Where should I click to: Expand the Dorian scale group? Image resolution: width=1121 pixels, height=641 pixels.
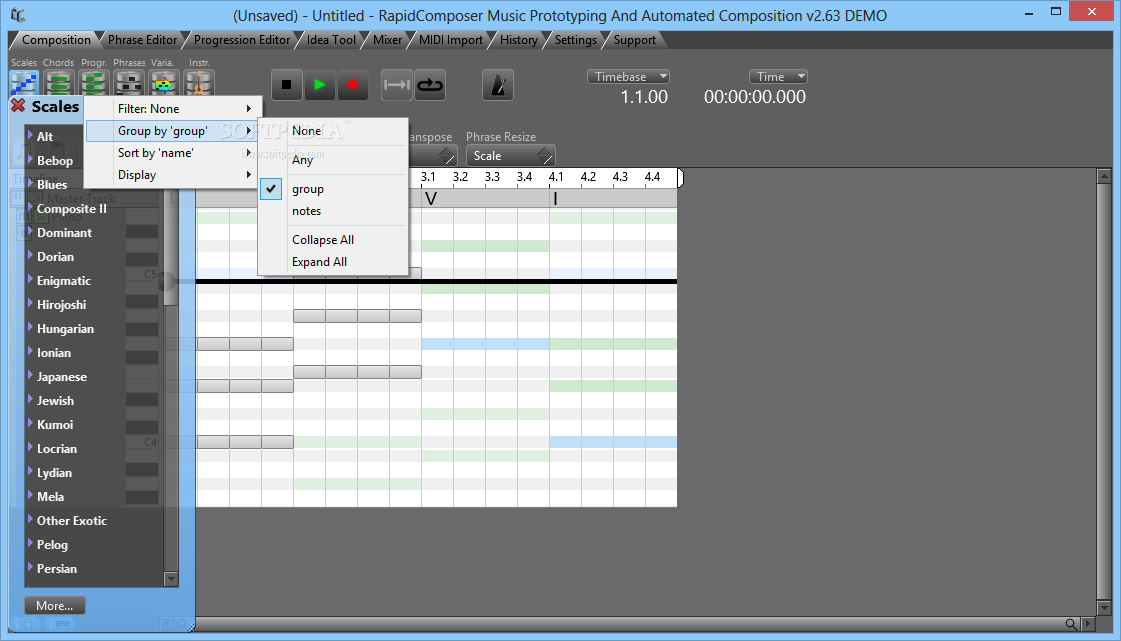point(30,255)
